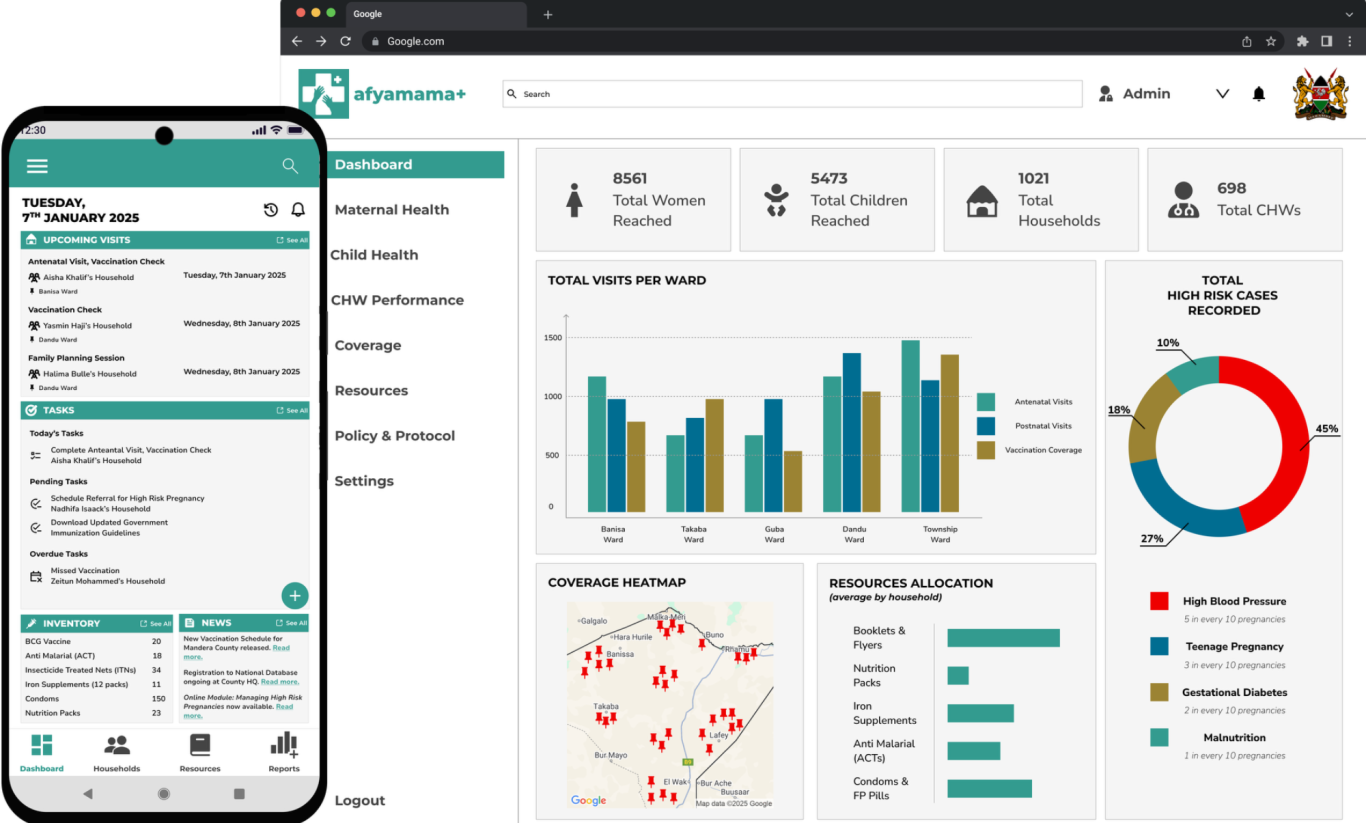The image size is (1366, 823).
Task: Expand See All for Tasks section
Action: tap(292, 410)
